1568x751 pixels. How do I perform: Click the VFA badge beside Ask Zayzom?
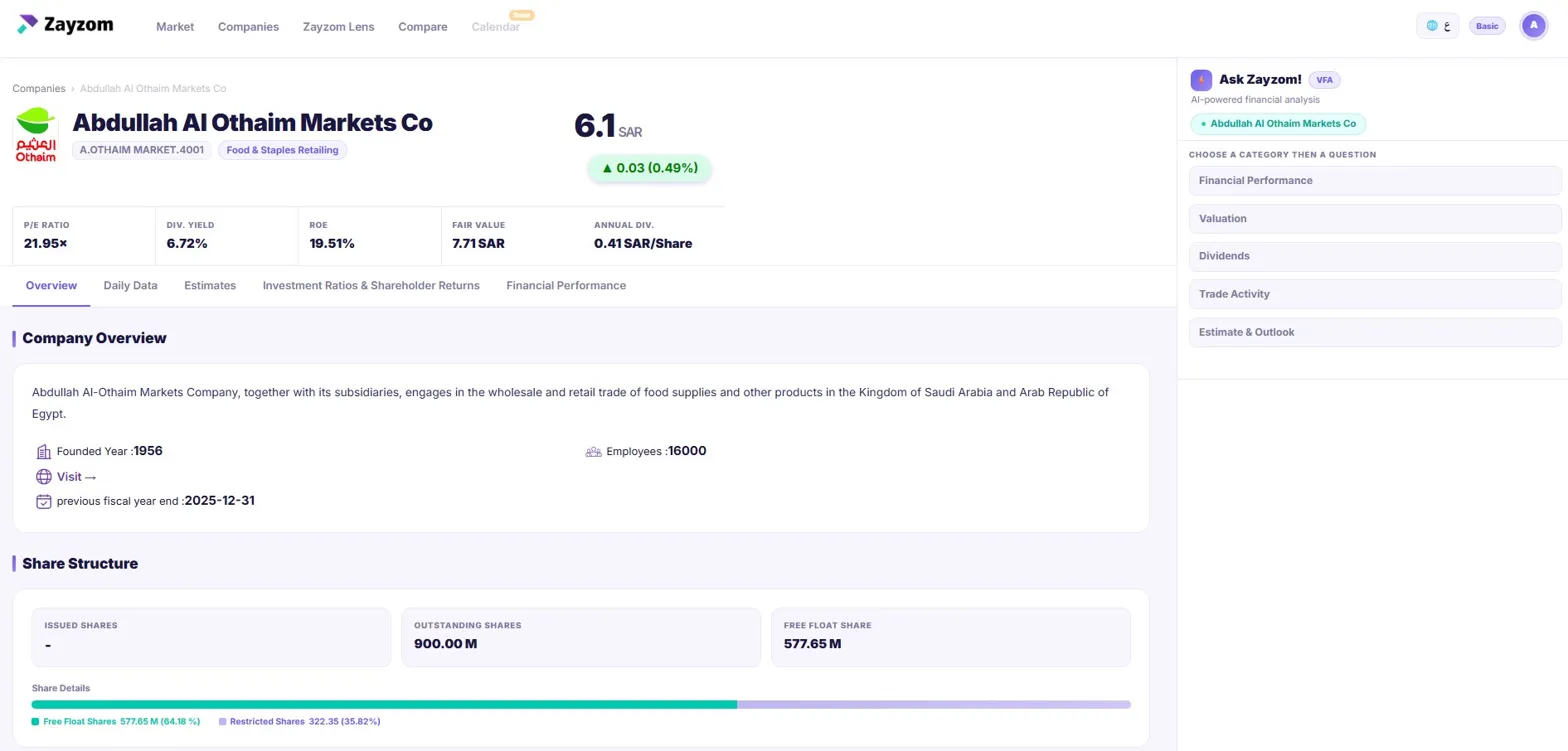(x=1324, y=80)
